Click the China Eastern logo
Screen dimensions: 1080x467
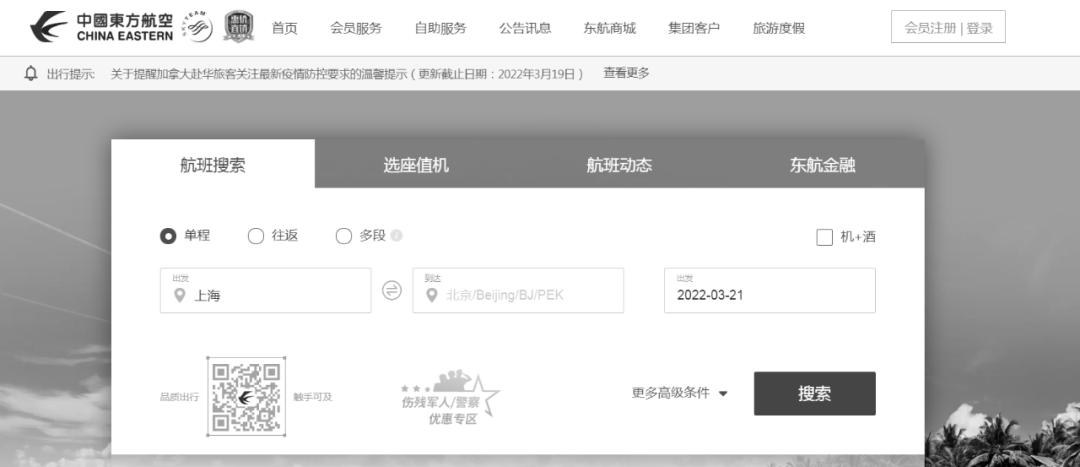coord(101,27)
